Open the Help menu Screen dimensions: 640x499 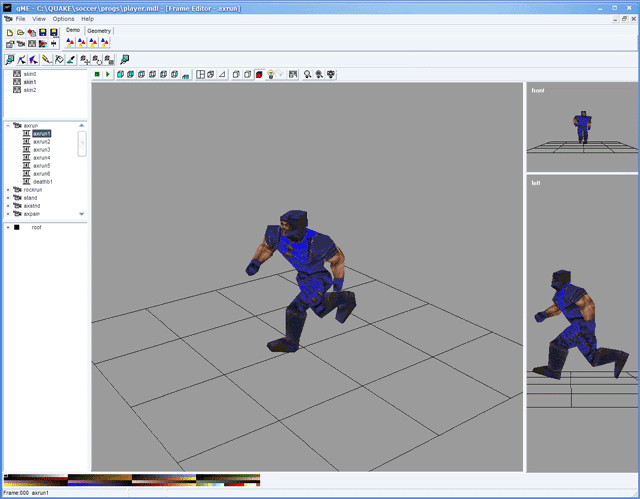point(87,19)
